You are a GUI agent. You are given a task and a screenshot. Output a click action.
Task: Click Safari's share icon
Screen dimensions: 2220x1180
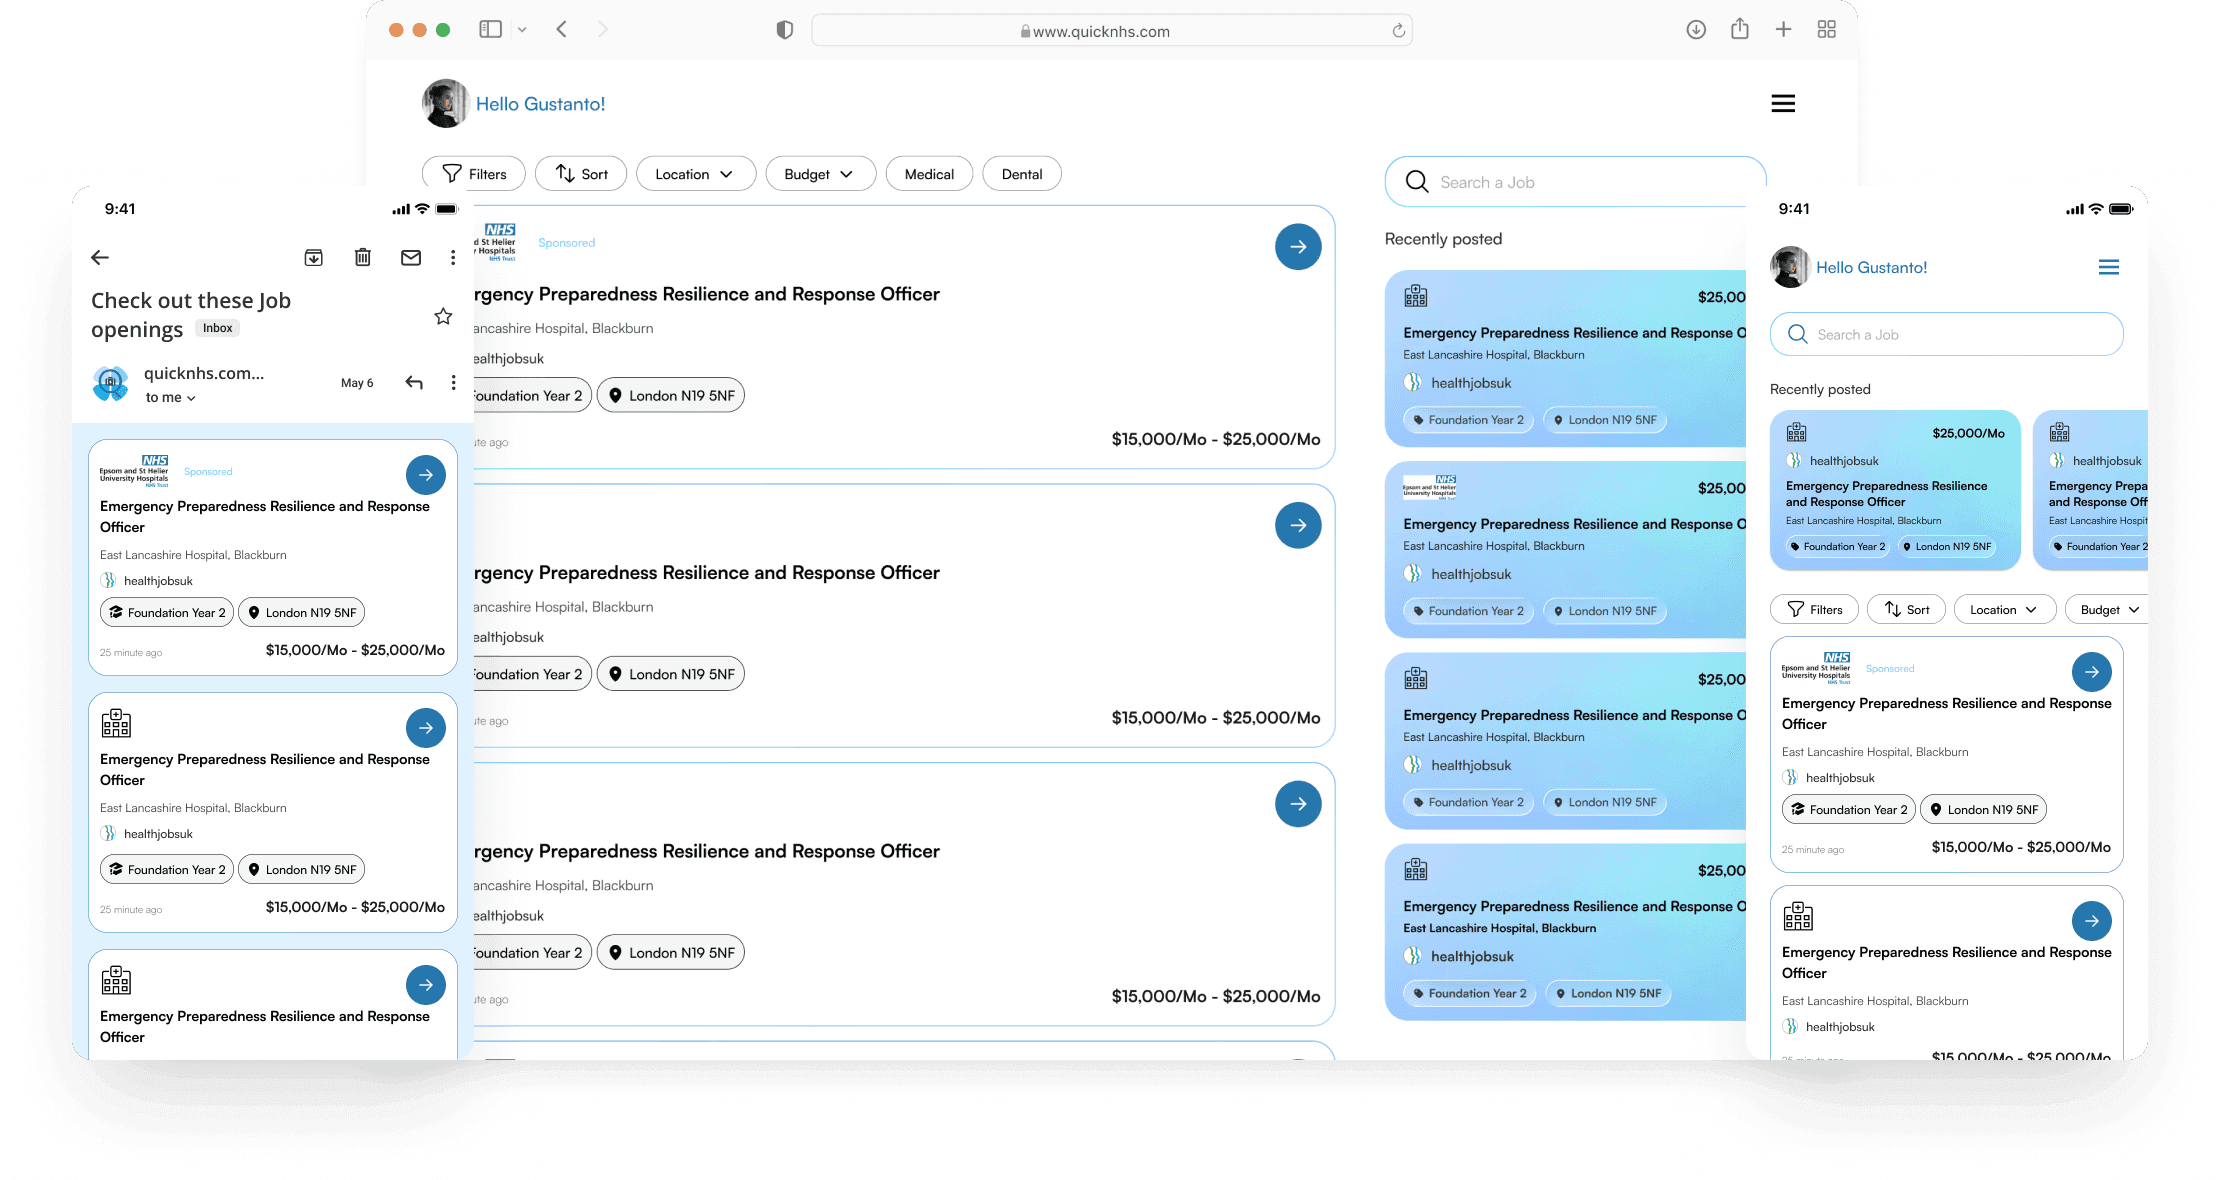click(x=1740, y=30)
